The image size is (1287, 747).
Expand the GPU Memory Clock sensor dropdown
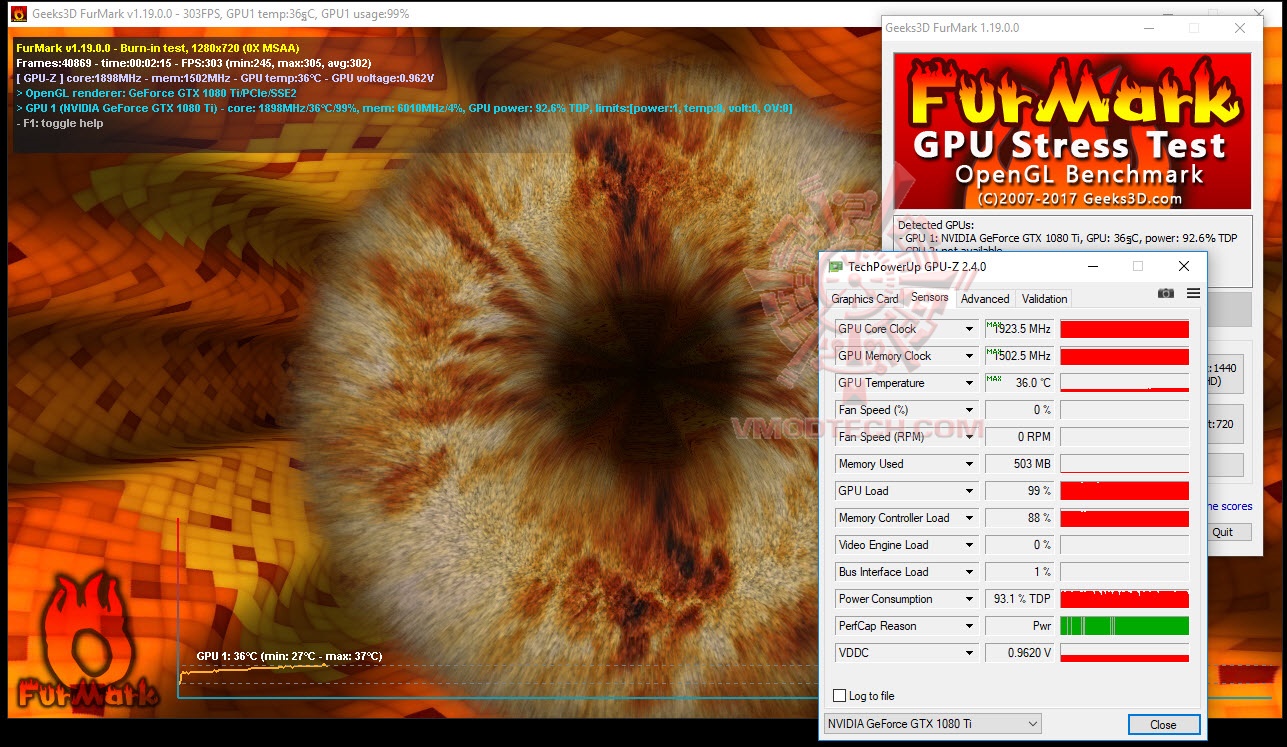969,356
